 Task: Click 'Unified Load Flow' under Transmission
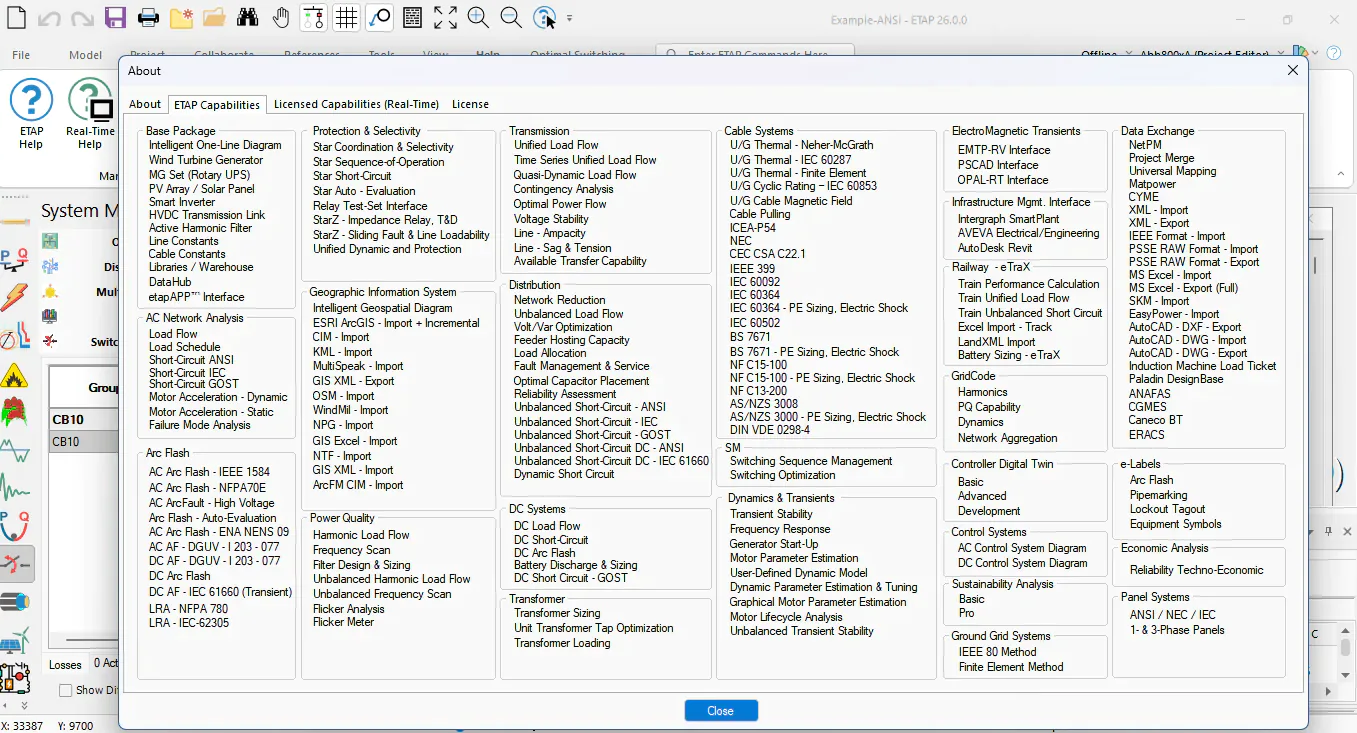556,145
